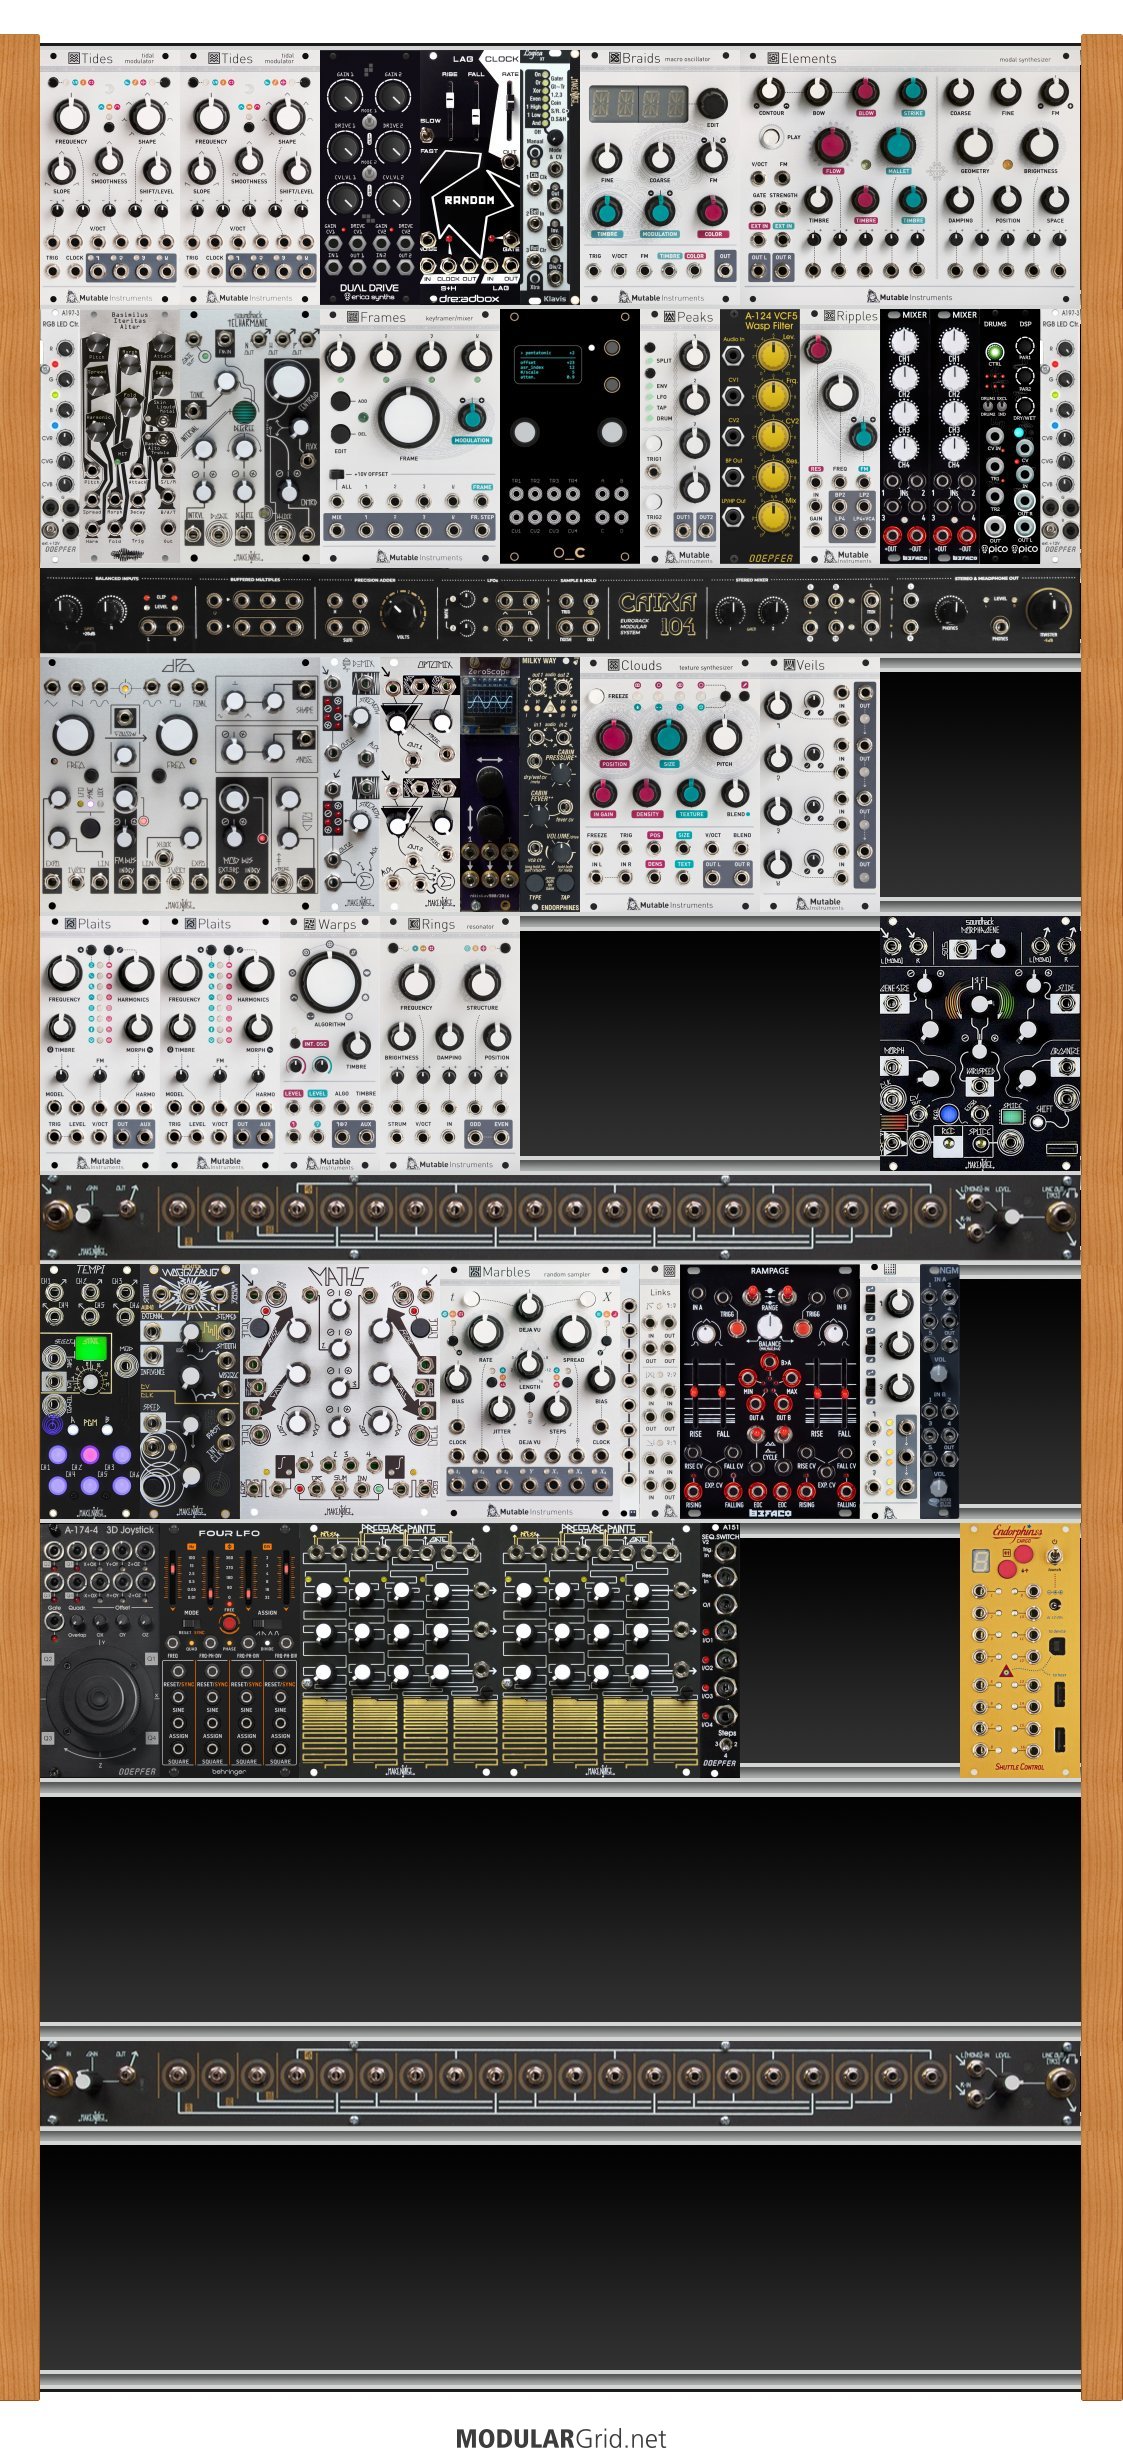Click the Braids EDIT encoder knob
Screen dimensions: 1123x2460
coord(711,103)
